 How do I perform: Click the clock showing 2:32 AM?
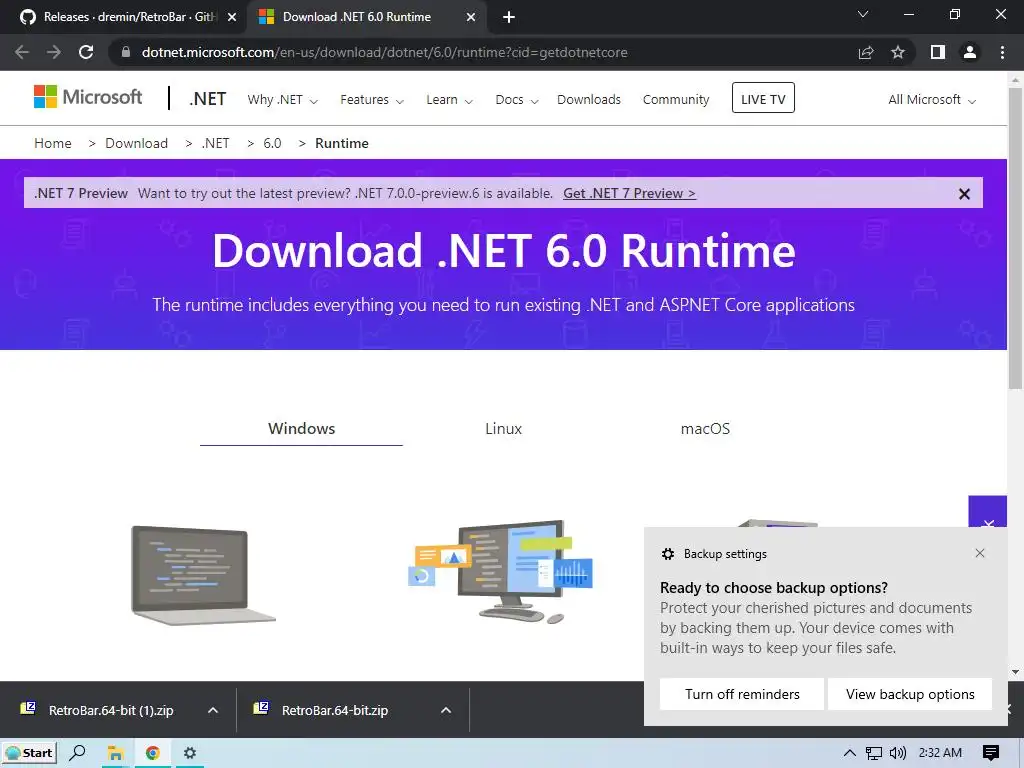[x=940, y=753]
